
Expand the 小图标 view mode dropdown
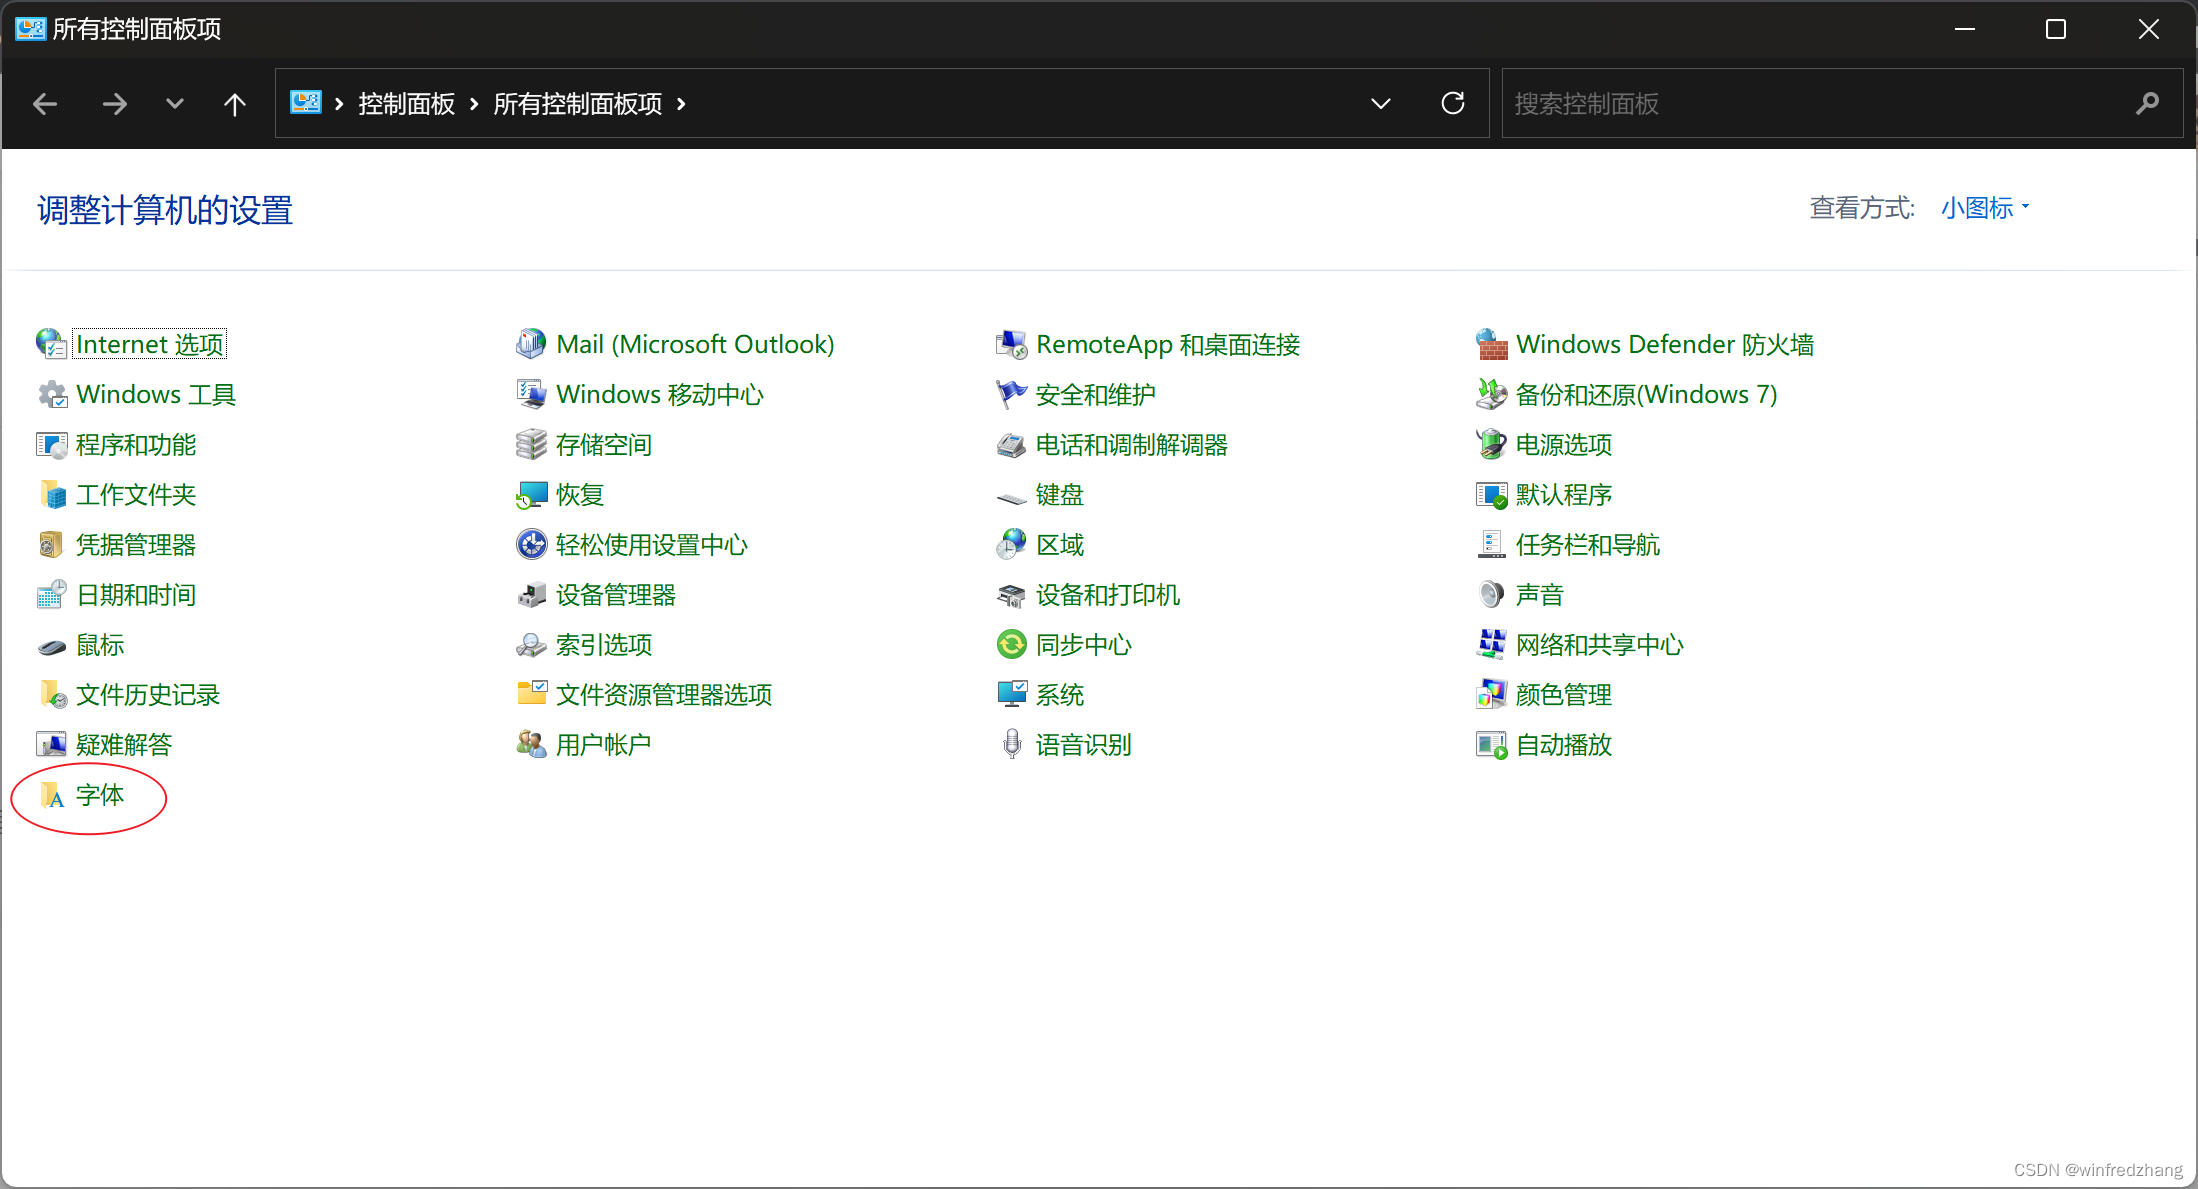[1985, 208]
